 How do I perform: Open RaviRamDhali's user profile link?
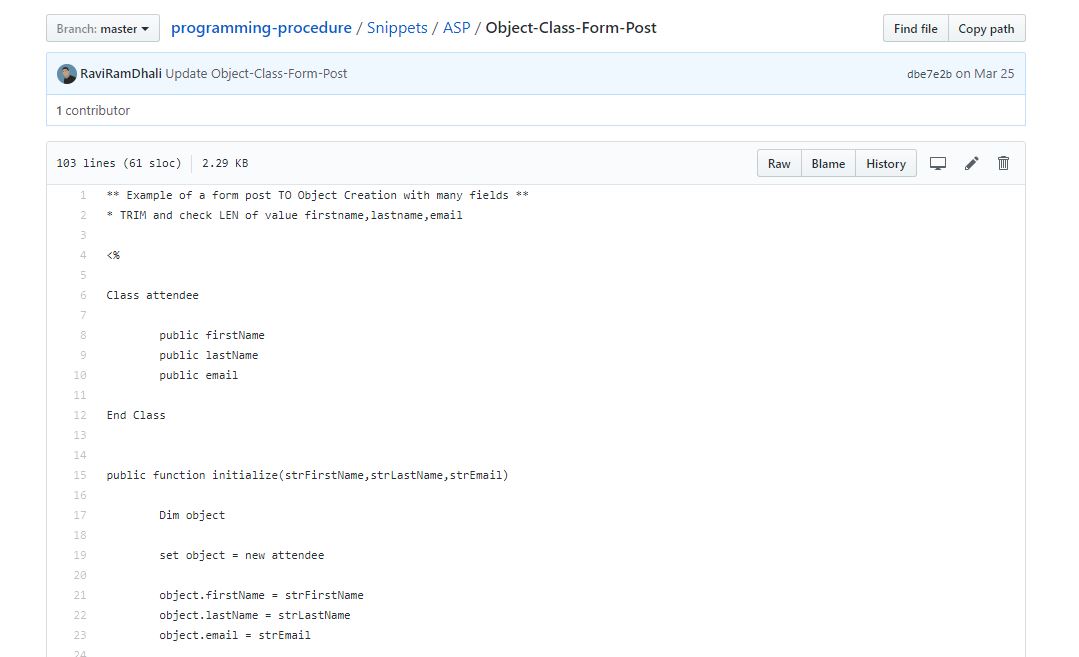pos(121,74)
